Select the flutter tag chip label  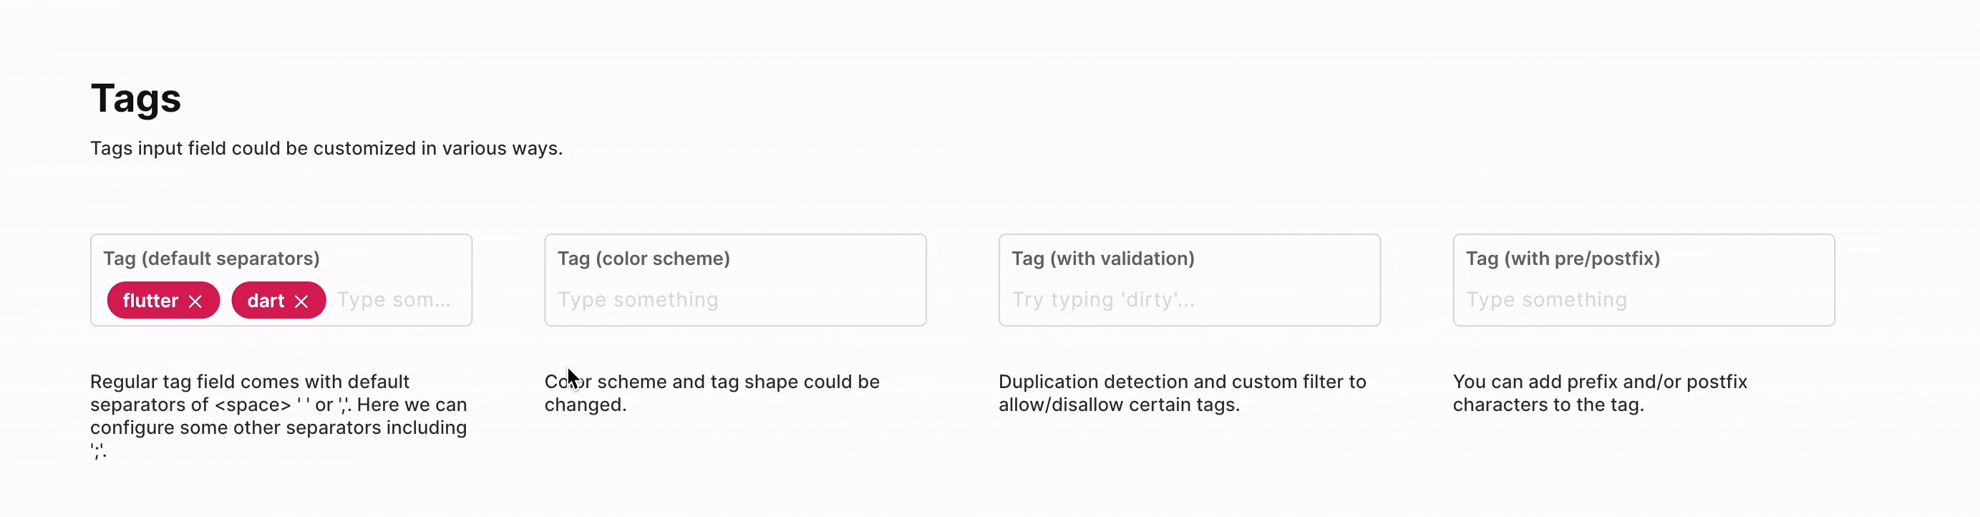(150, 301)
